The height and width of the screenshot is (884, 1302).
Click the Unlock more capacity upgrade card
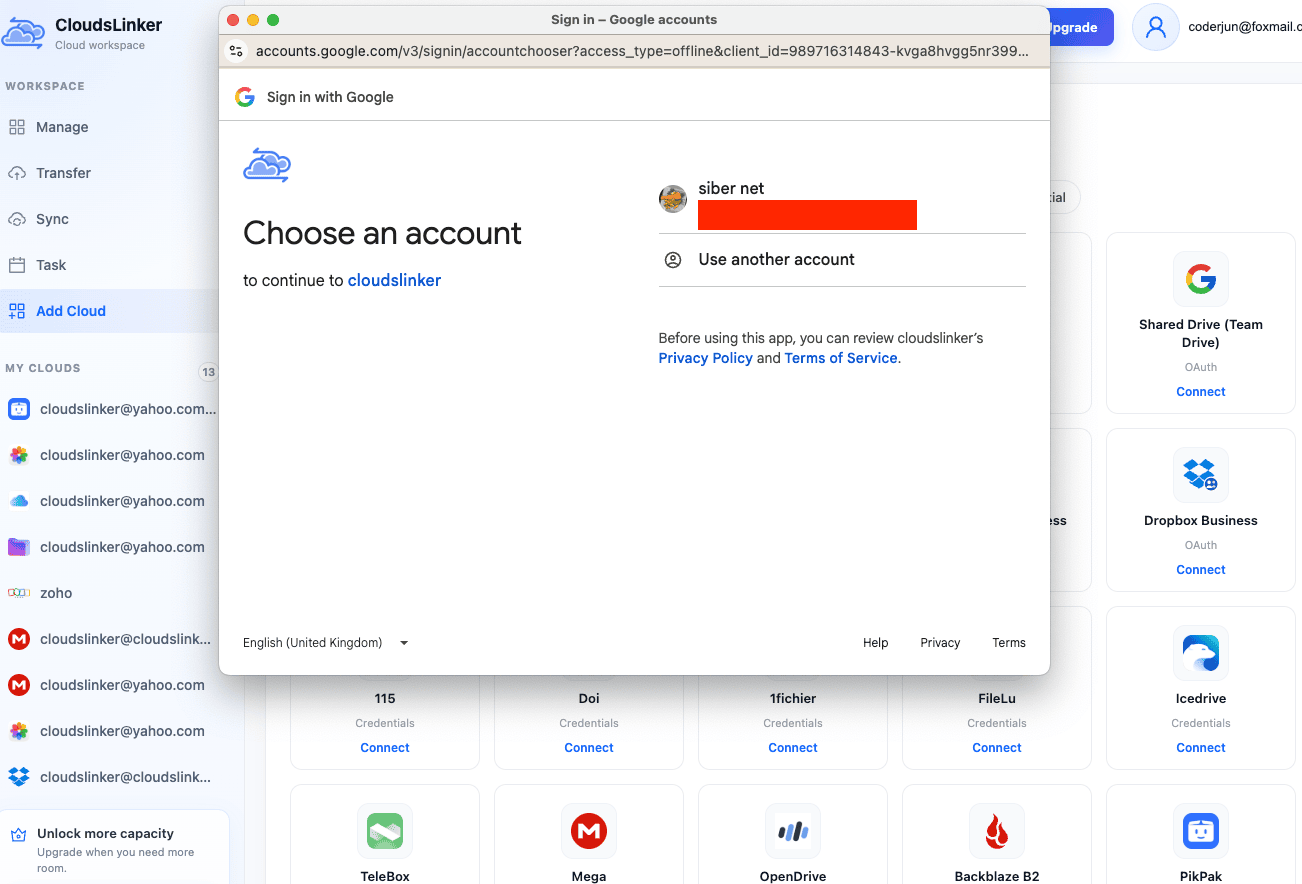[114, 848]
